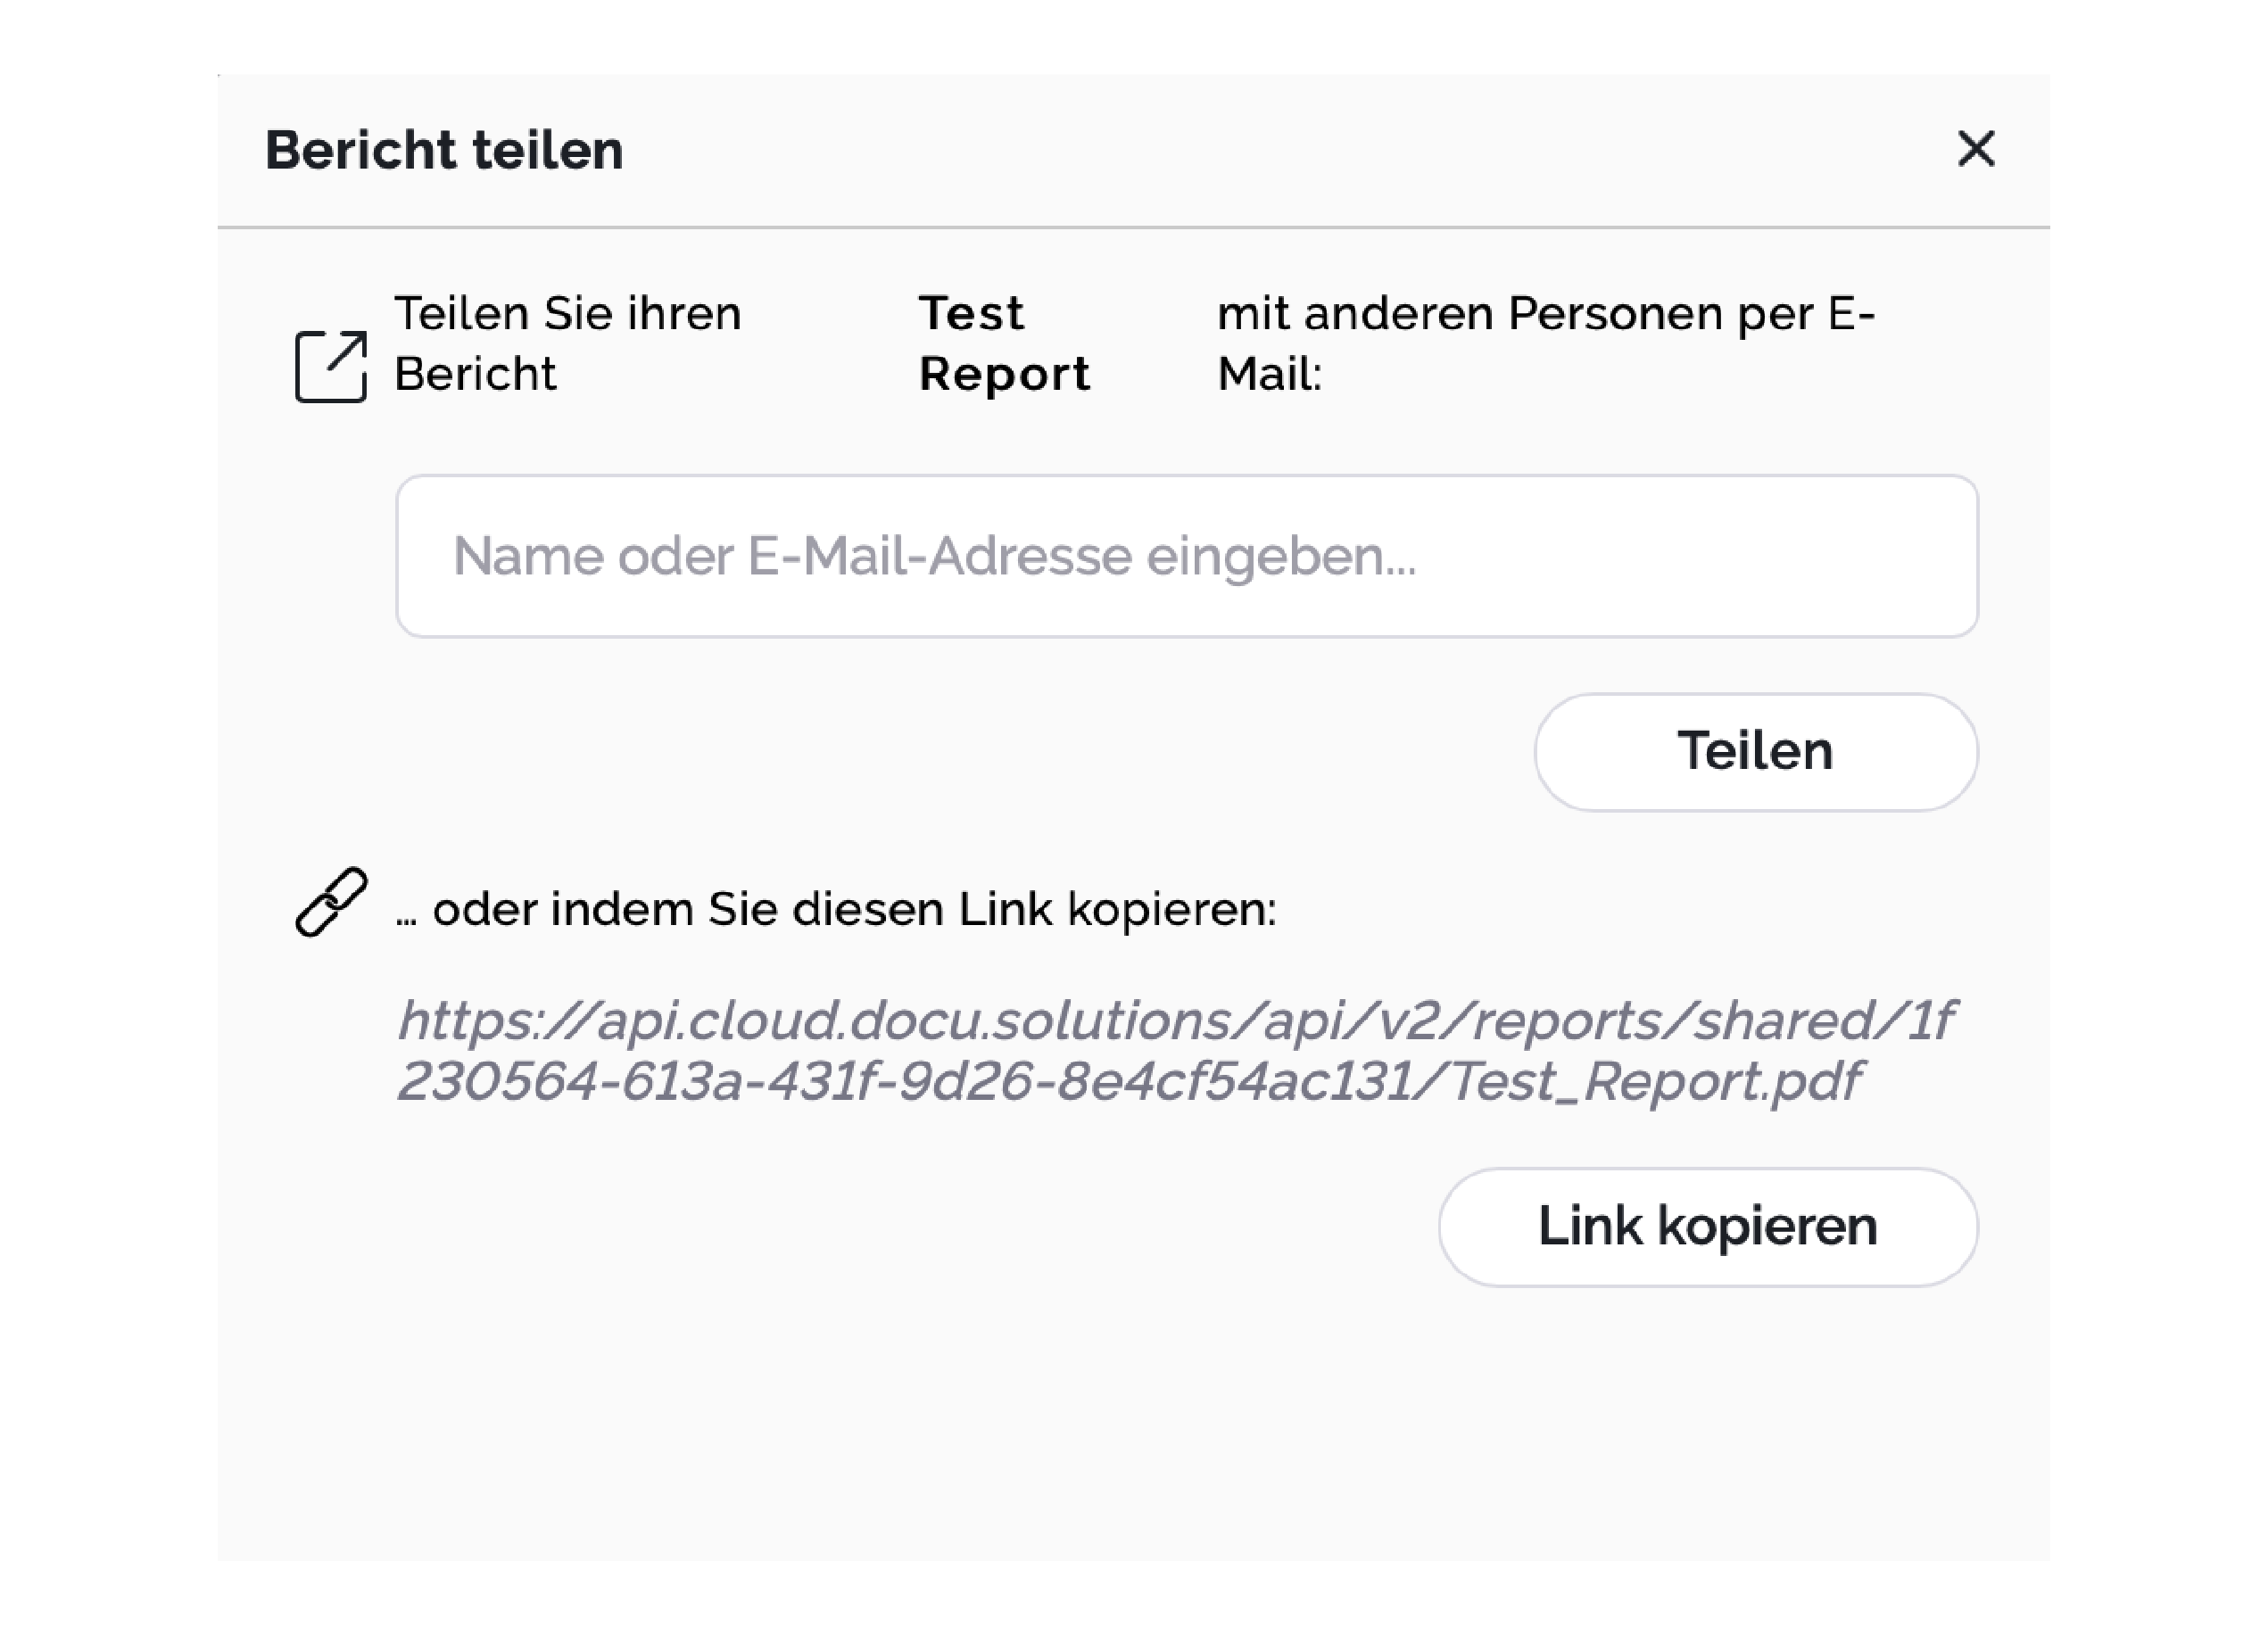Click the share arrow icon beside Teilen Sie ihren Bericht
Image resolution: width=2268 pixels, height=1636 pixels.
click(331, 366)
